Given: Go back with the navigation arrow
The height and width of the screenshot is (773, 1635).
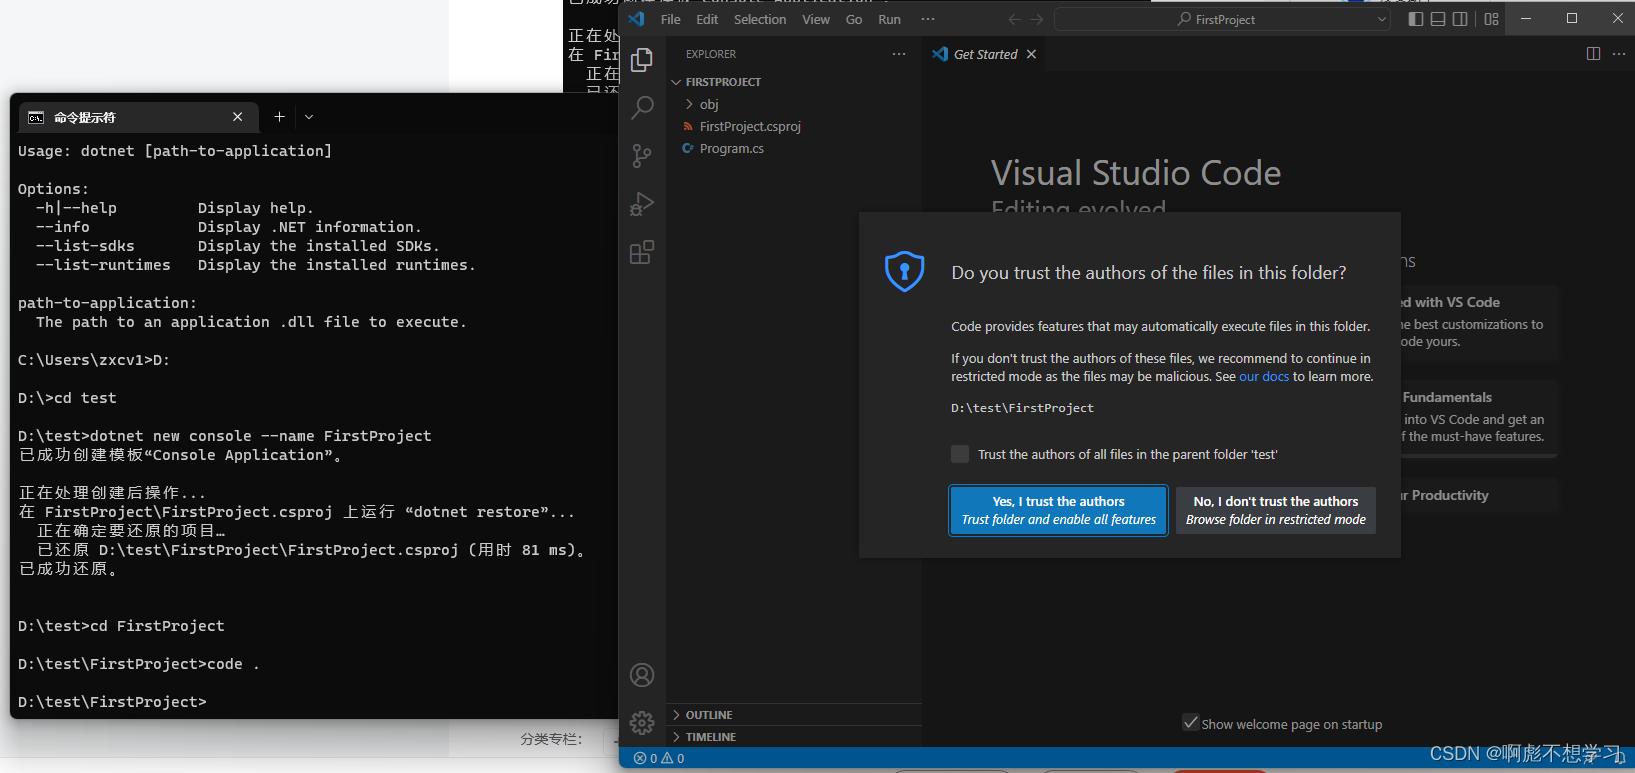Looking at the screenshot, I should [1014, 19].
